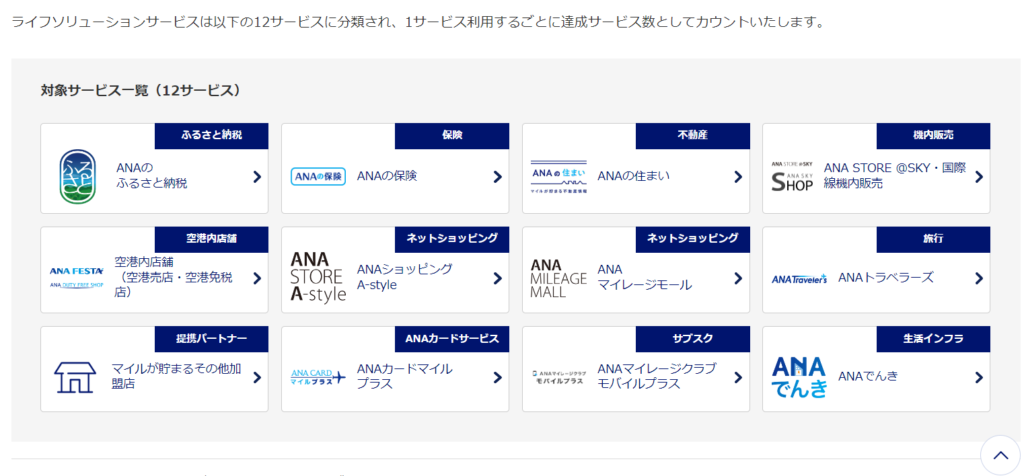Click the ANA STORE A-style logo
The height and width of the screenshot is (476, 1024).
click(x=317, y=277)
